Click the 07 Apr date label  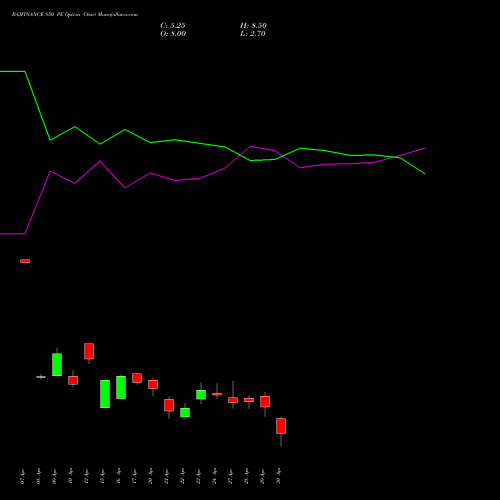(x=23, y=476)
